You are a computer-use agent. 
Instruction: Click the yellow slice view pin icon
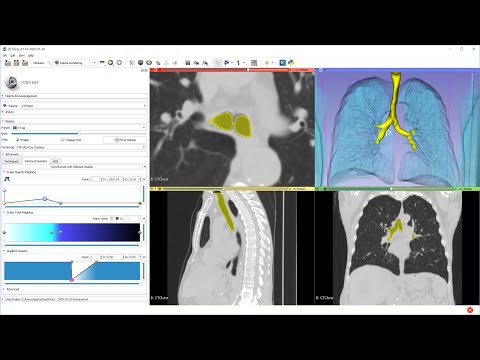153,189
